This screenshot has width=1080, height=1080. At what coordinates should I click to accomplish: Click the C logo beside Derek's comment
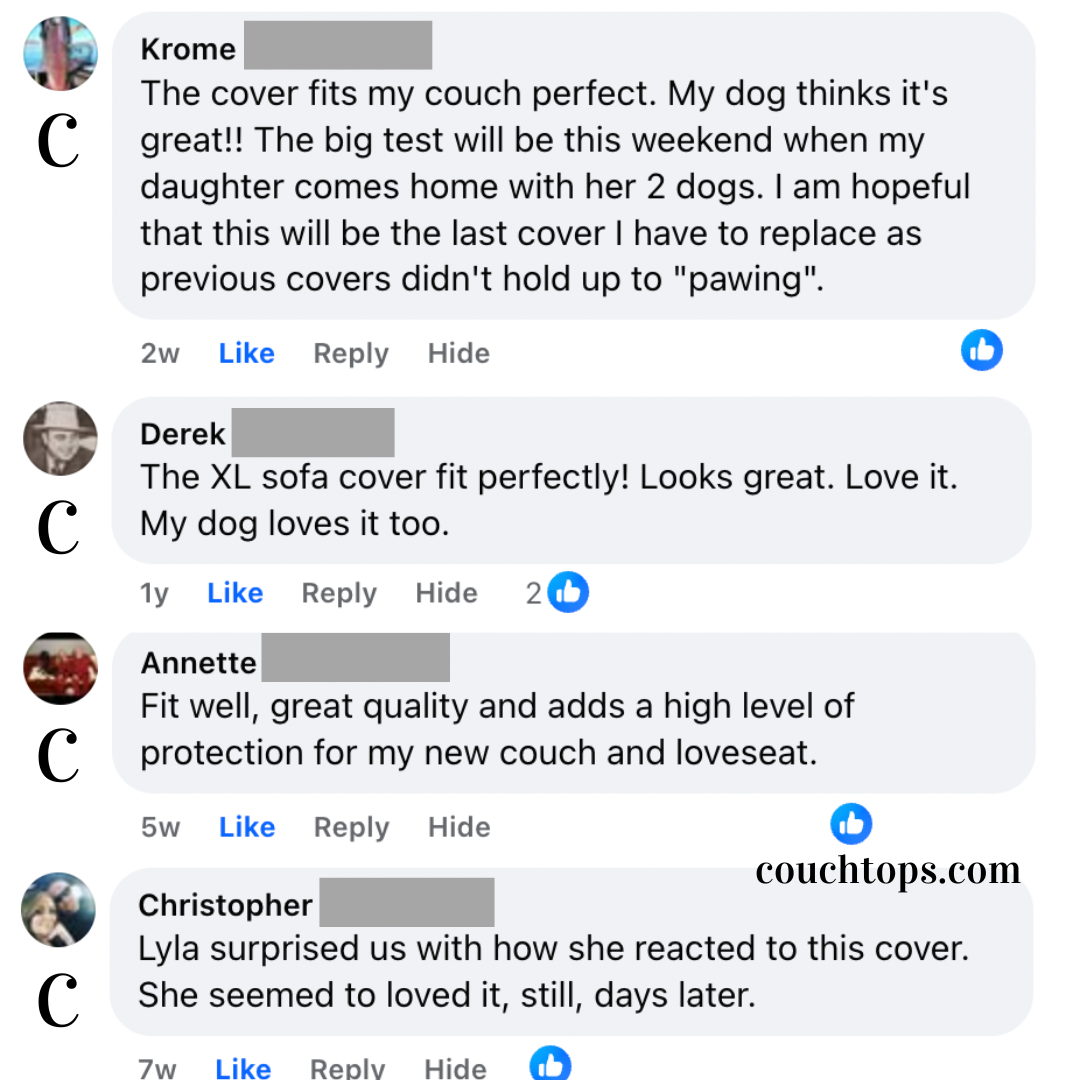coord(58,528)
